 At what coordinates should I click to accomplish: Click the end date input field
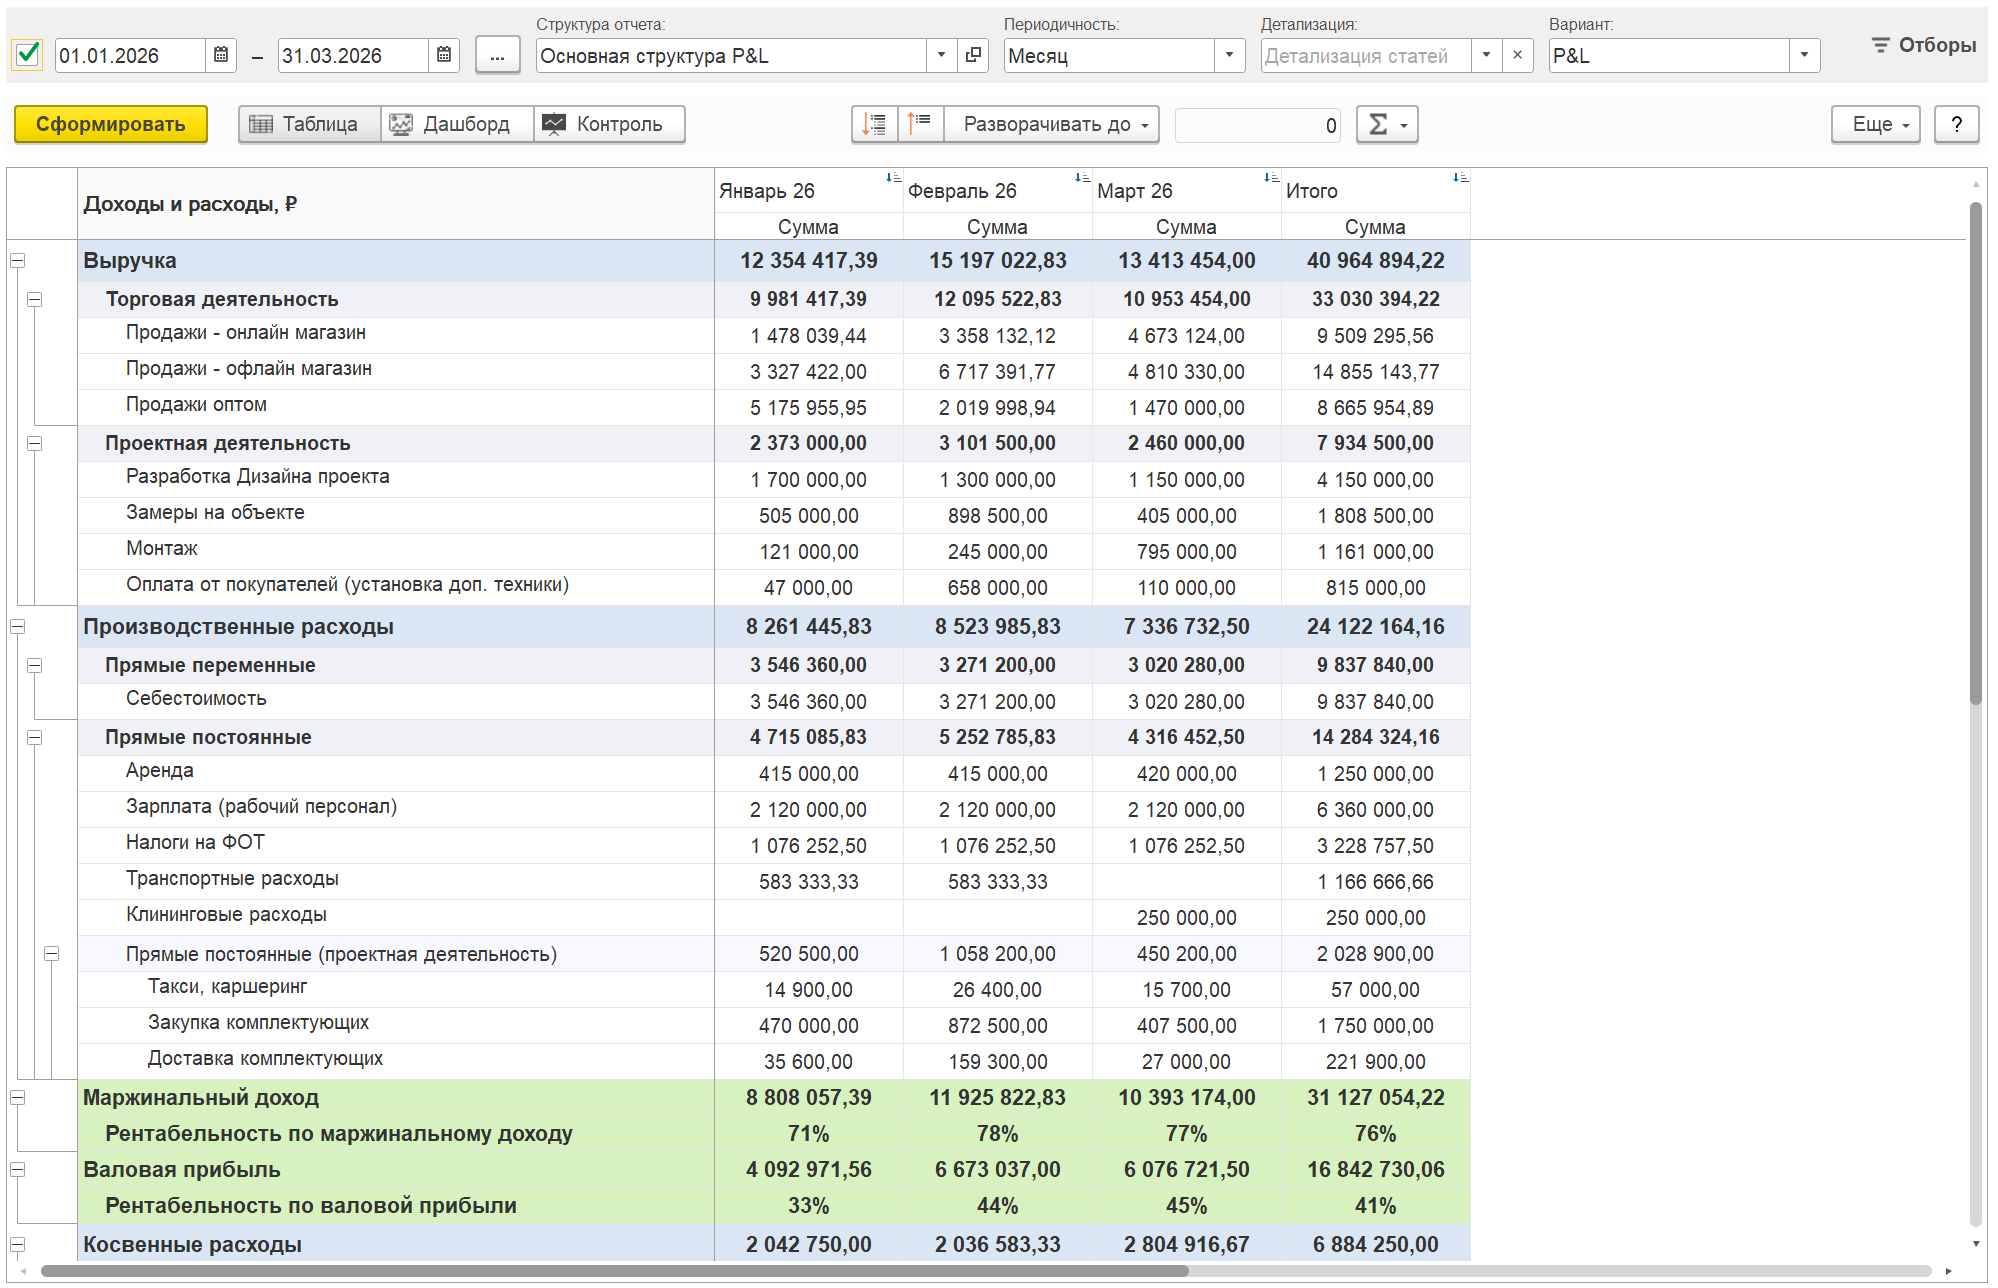click(x=353, y=55)
